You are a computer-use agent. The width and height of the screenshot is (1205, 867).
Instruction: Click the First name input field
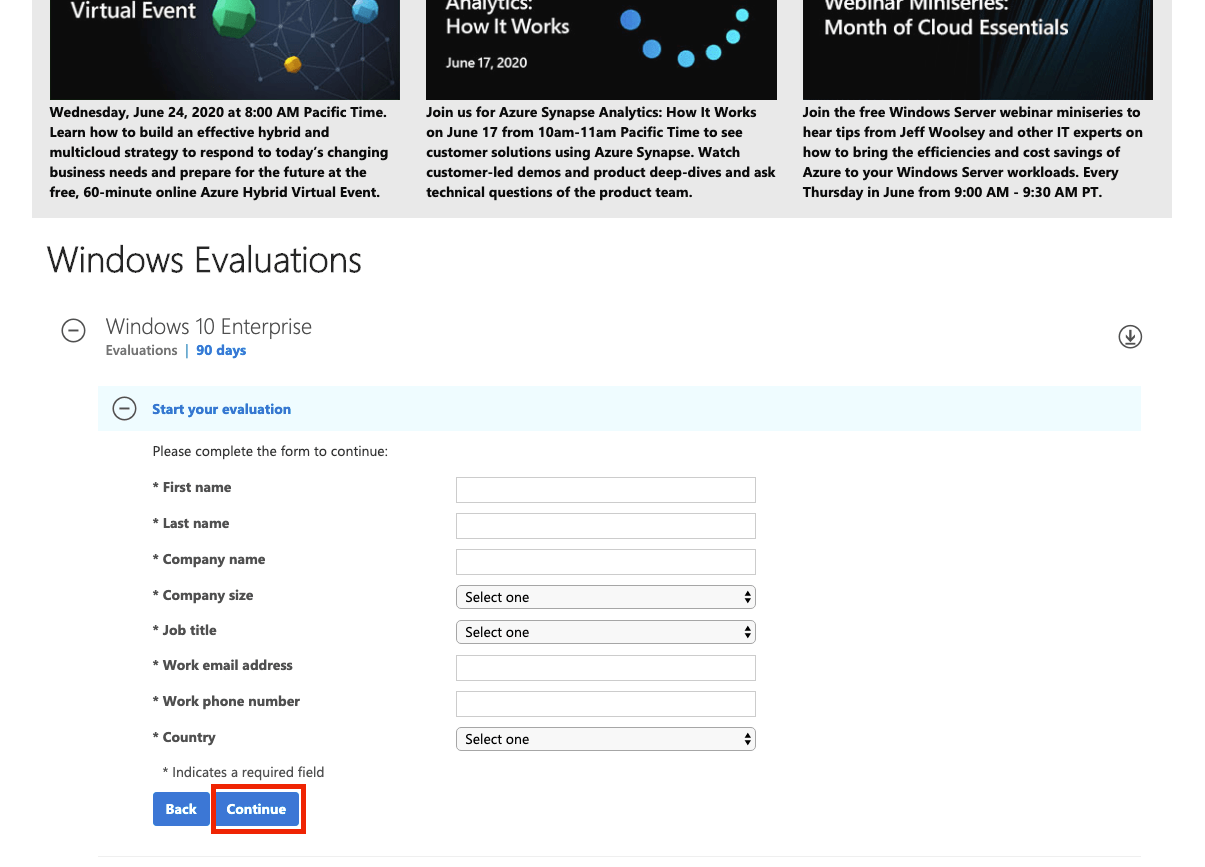tap(605, 490)
